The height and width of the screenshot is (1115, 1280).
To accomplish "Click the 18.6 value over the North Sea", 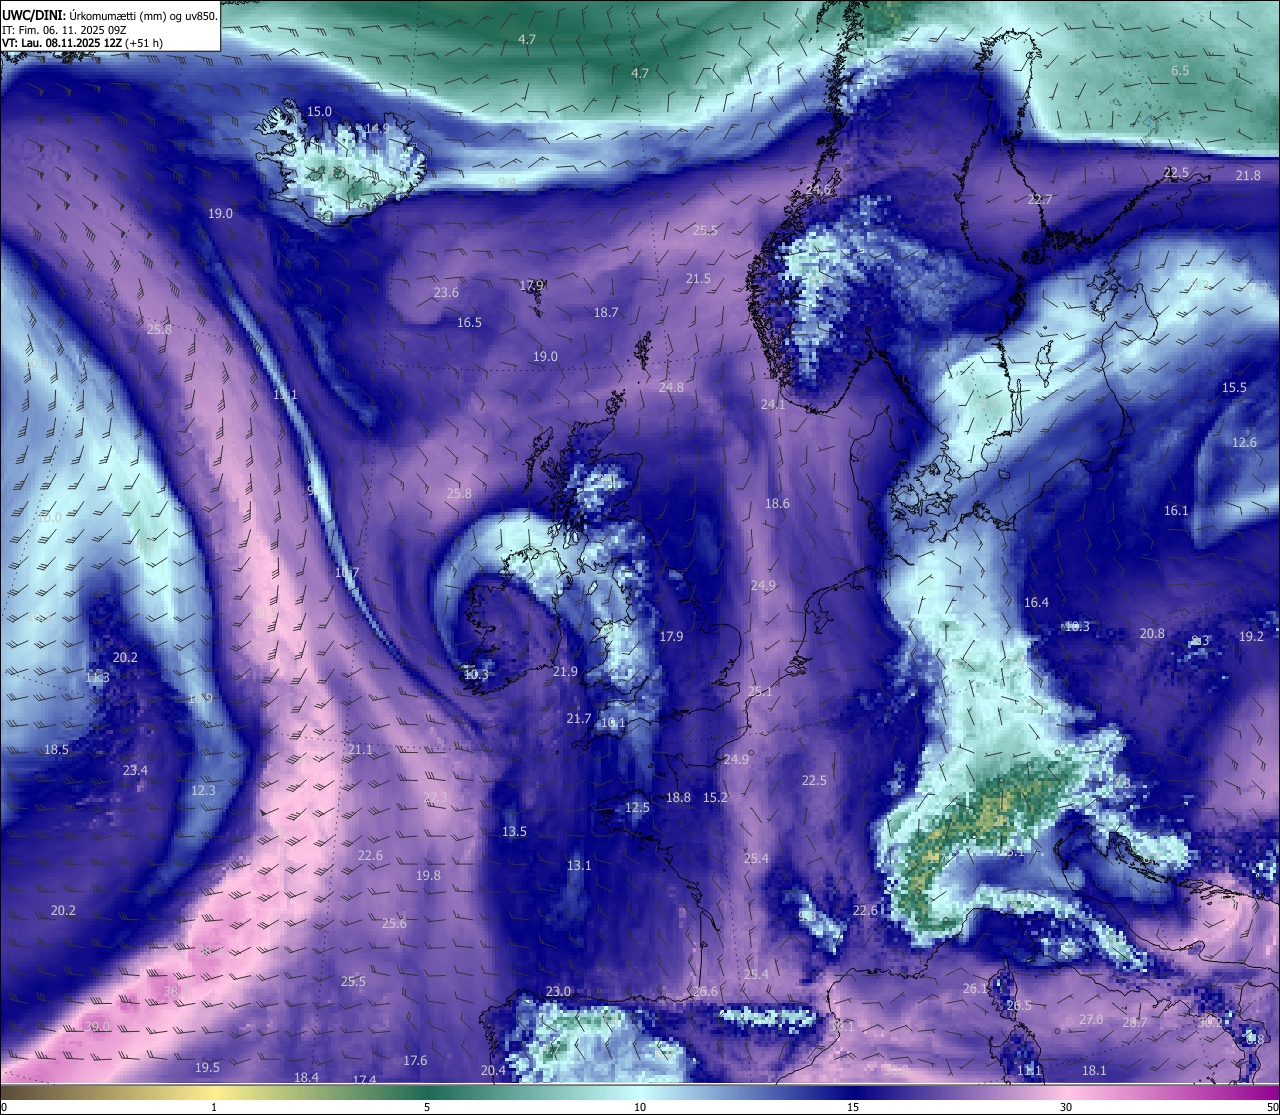I will click(777, 504).
